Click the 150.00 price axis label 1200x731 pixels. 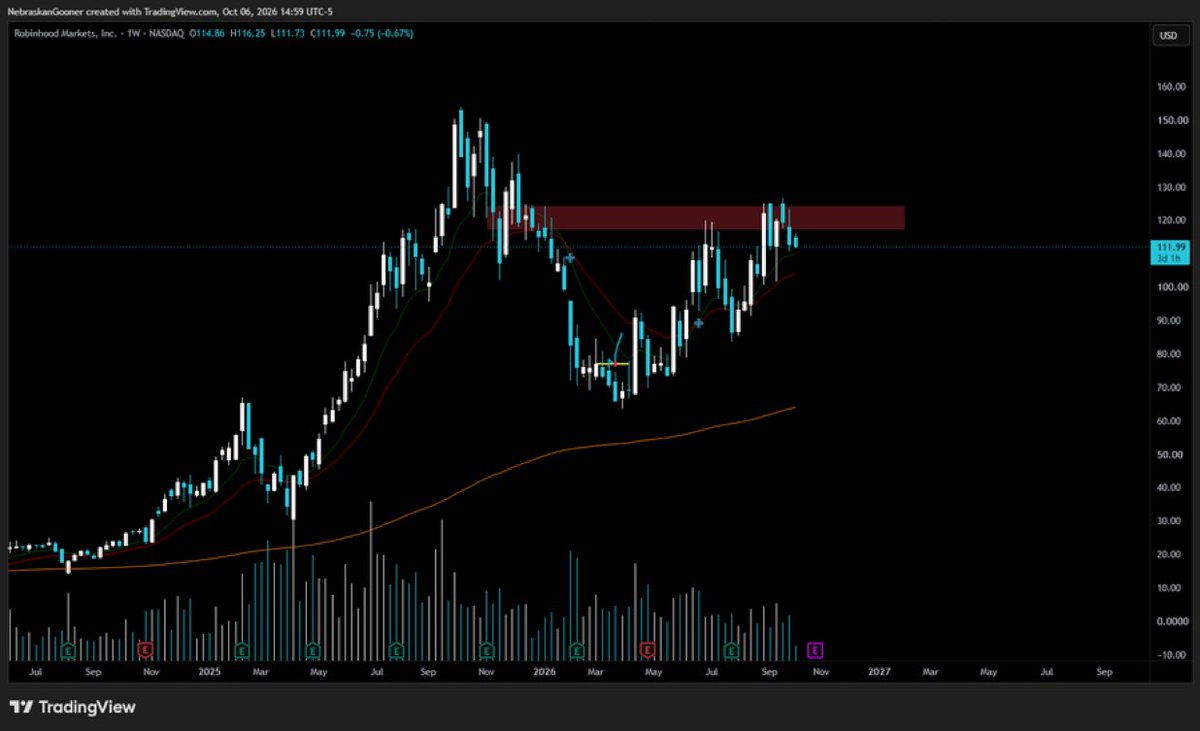[x=1170, y=120]
